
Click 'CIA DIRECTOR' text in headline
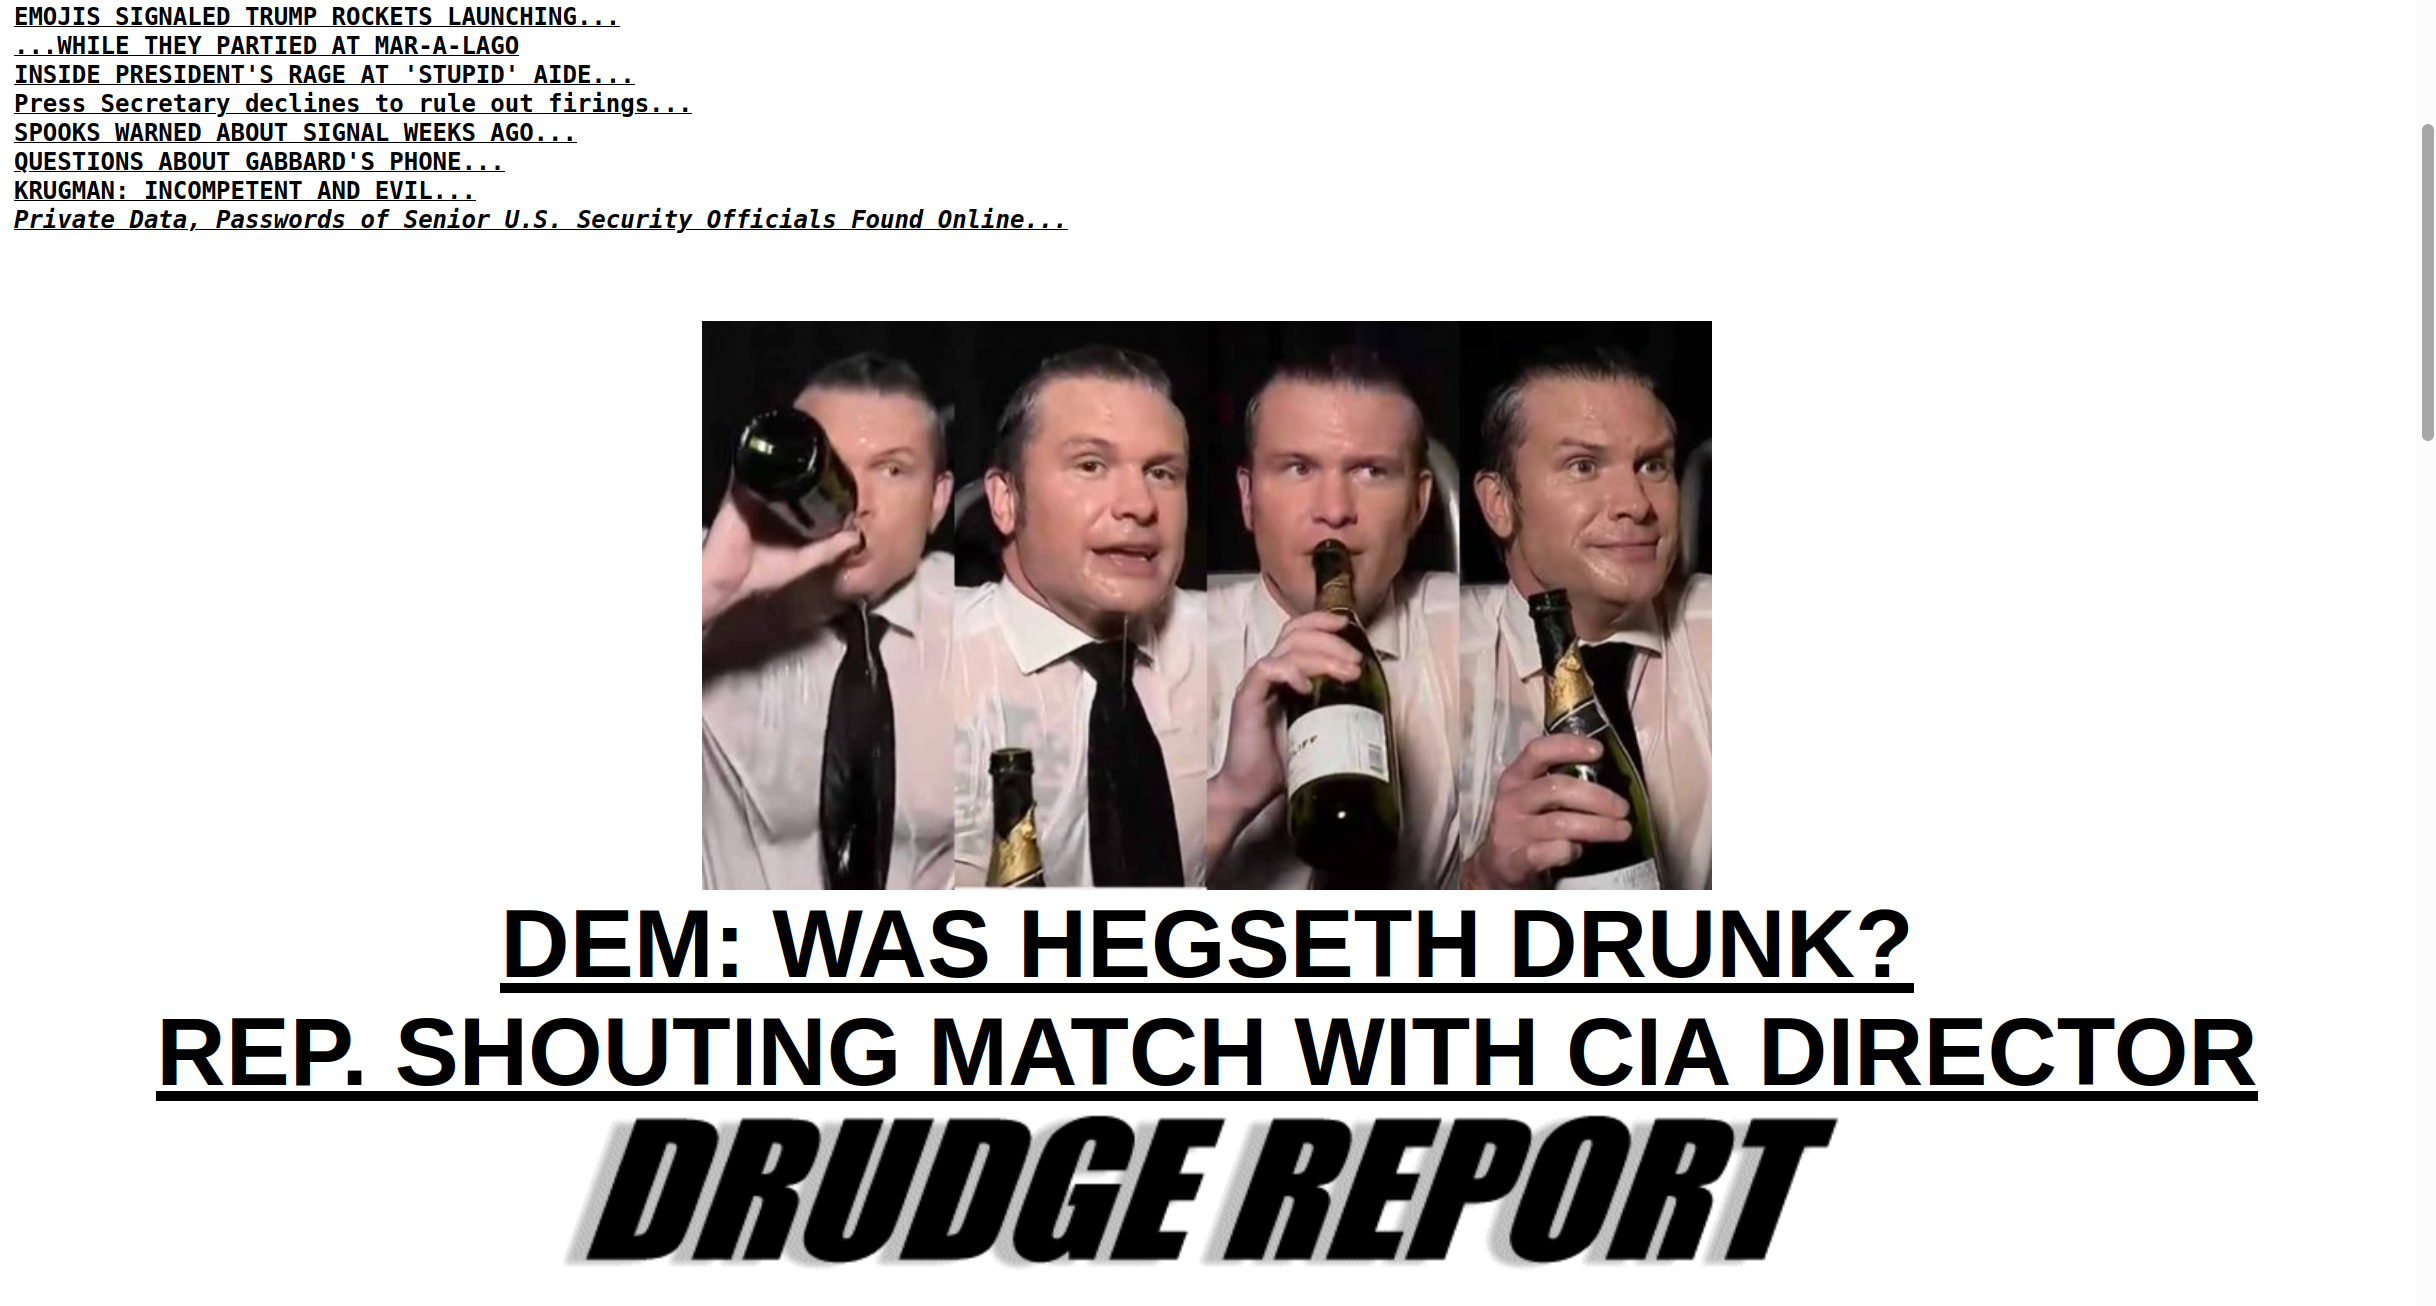[1910, 1053]
